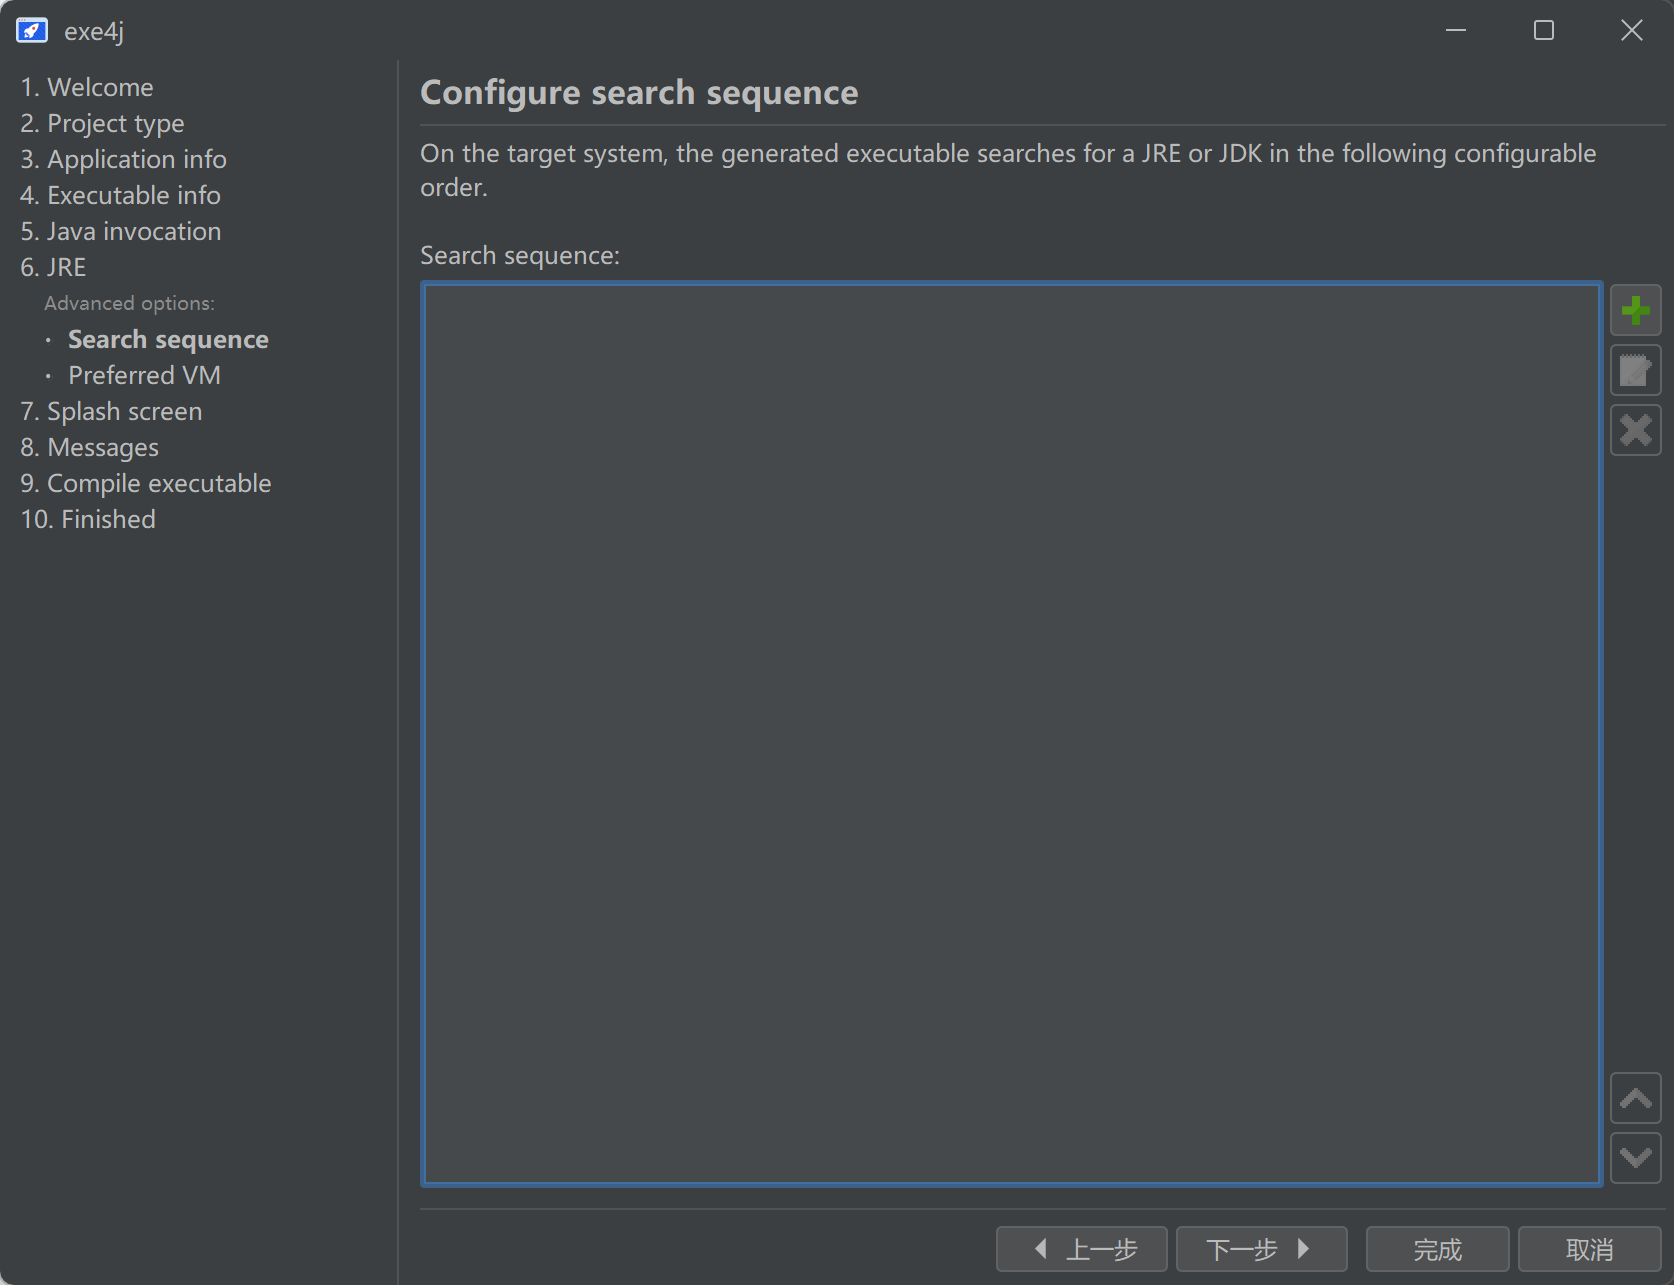Click the move up chevron icon

1635,1098
